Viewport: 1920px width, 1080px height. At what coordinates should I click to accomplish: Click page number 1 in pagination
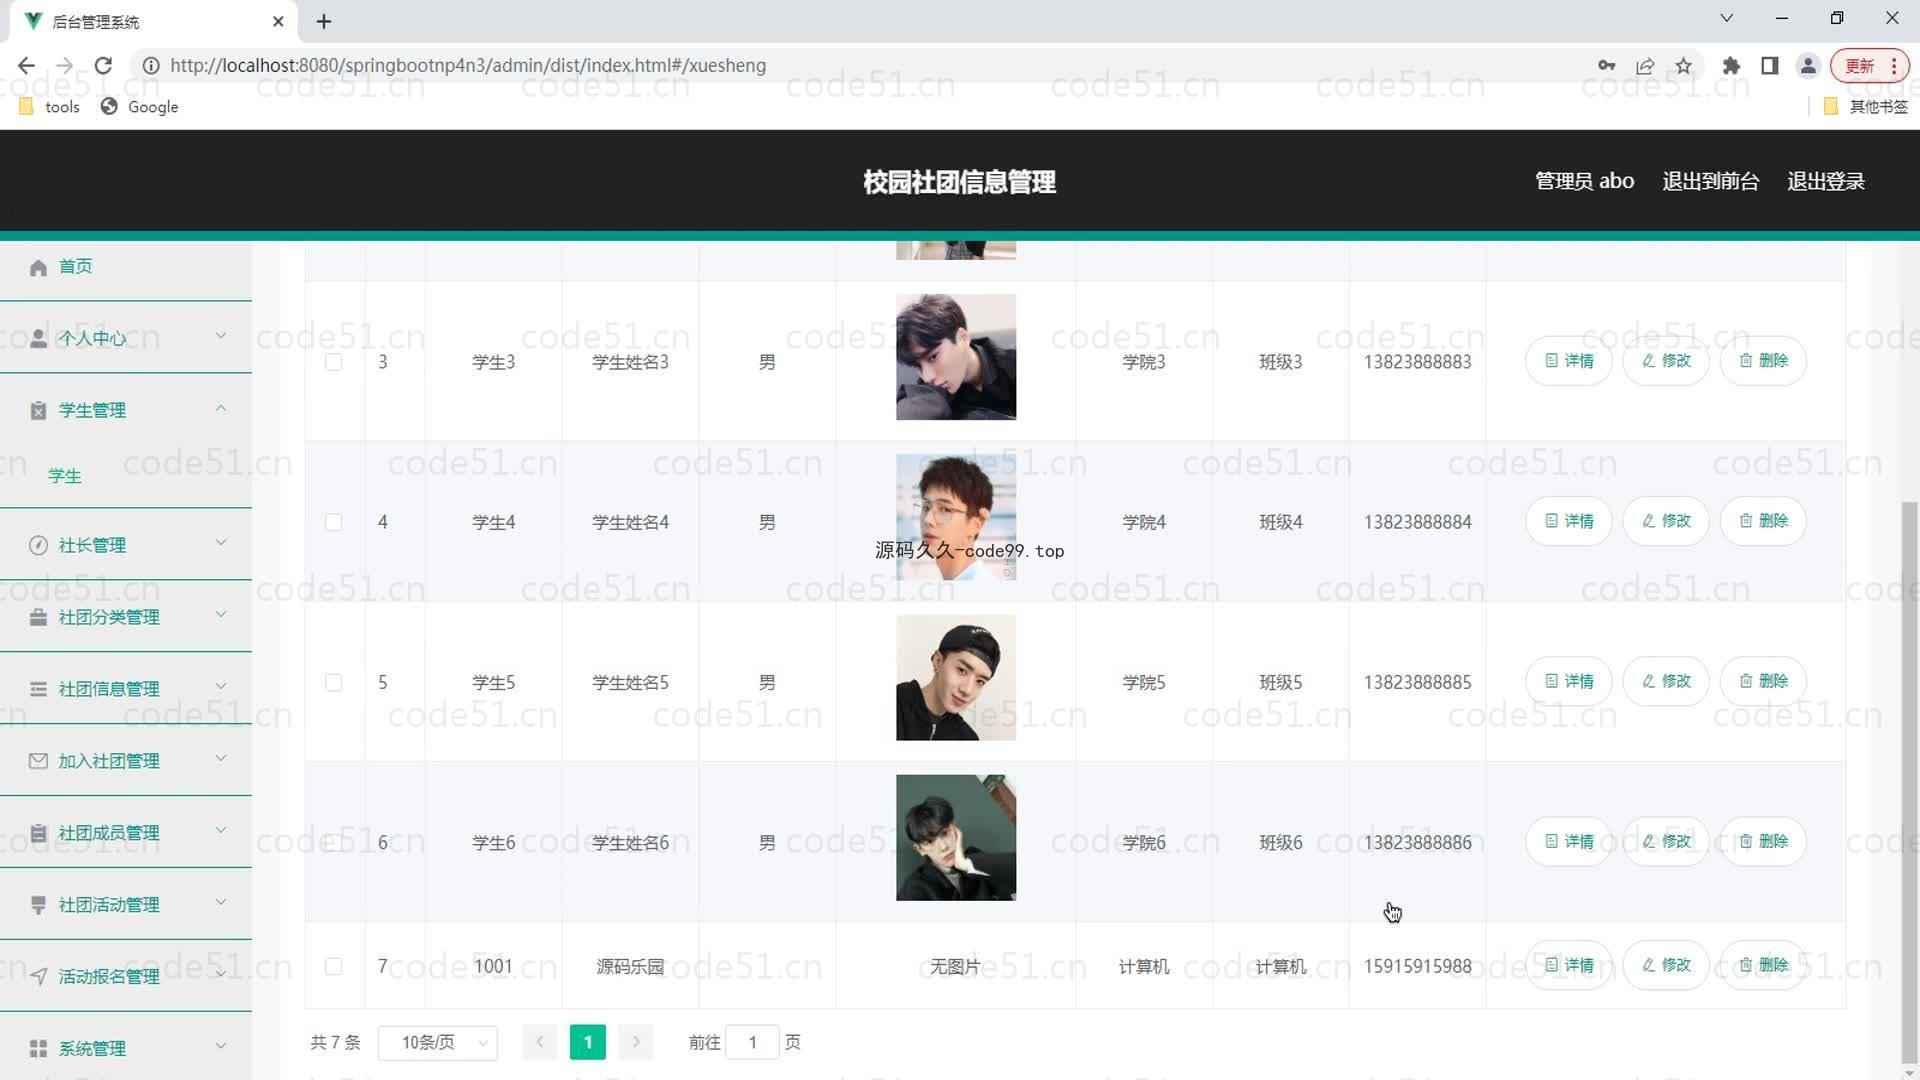point(588,1043)
